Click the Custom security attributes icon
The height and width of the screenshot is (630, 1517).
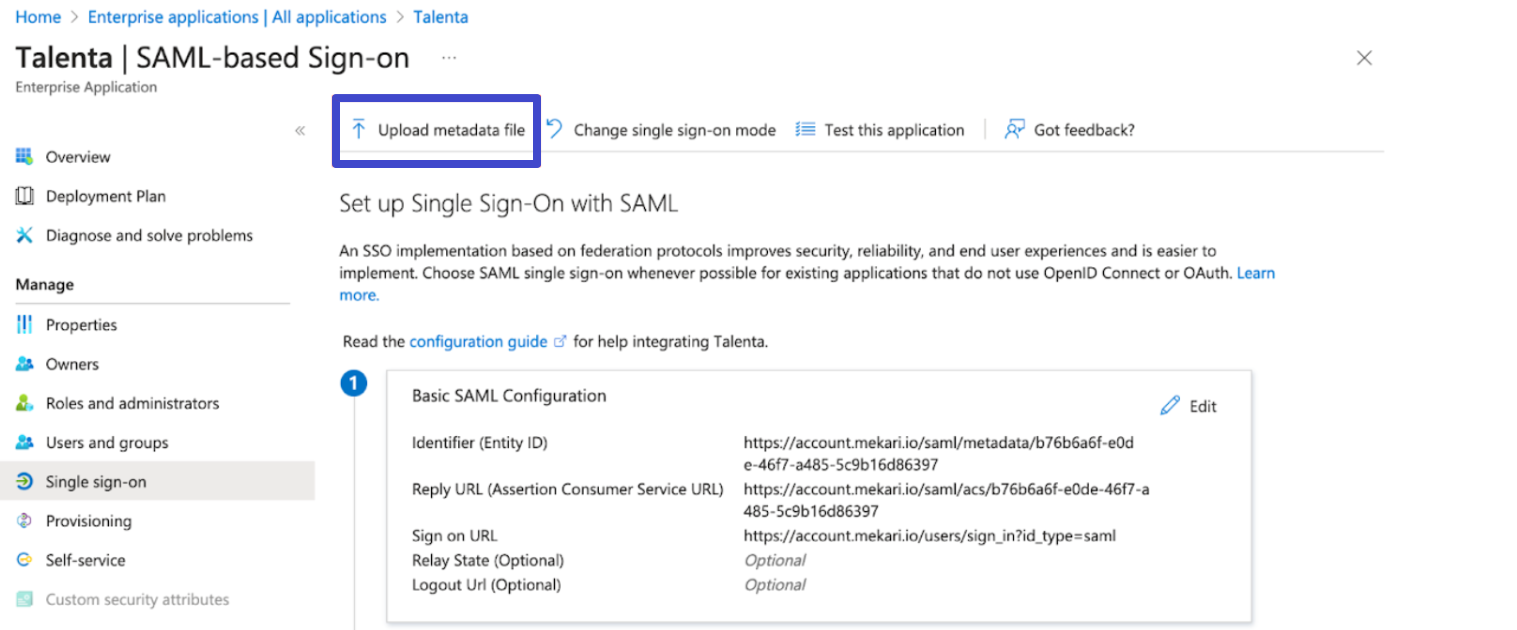click(25, 599)
